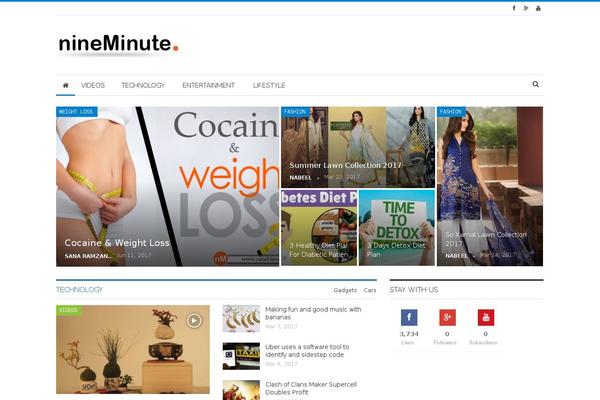The image size is (600, 400).
Task: Click the '0' Followers count
Action: coord(447,334)
